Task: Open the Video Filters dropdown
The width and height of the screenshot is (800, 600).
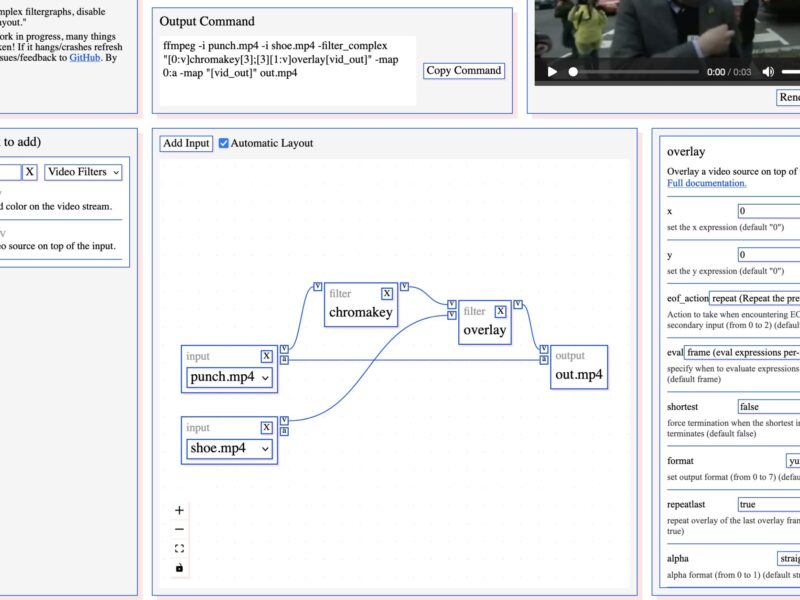Action: click(x=83, y=172)
